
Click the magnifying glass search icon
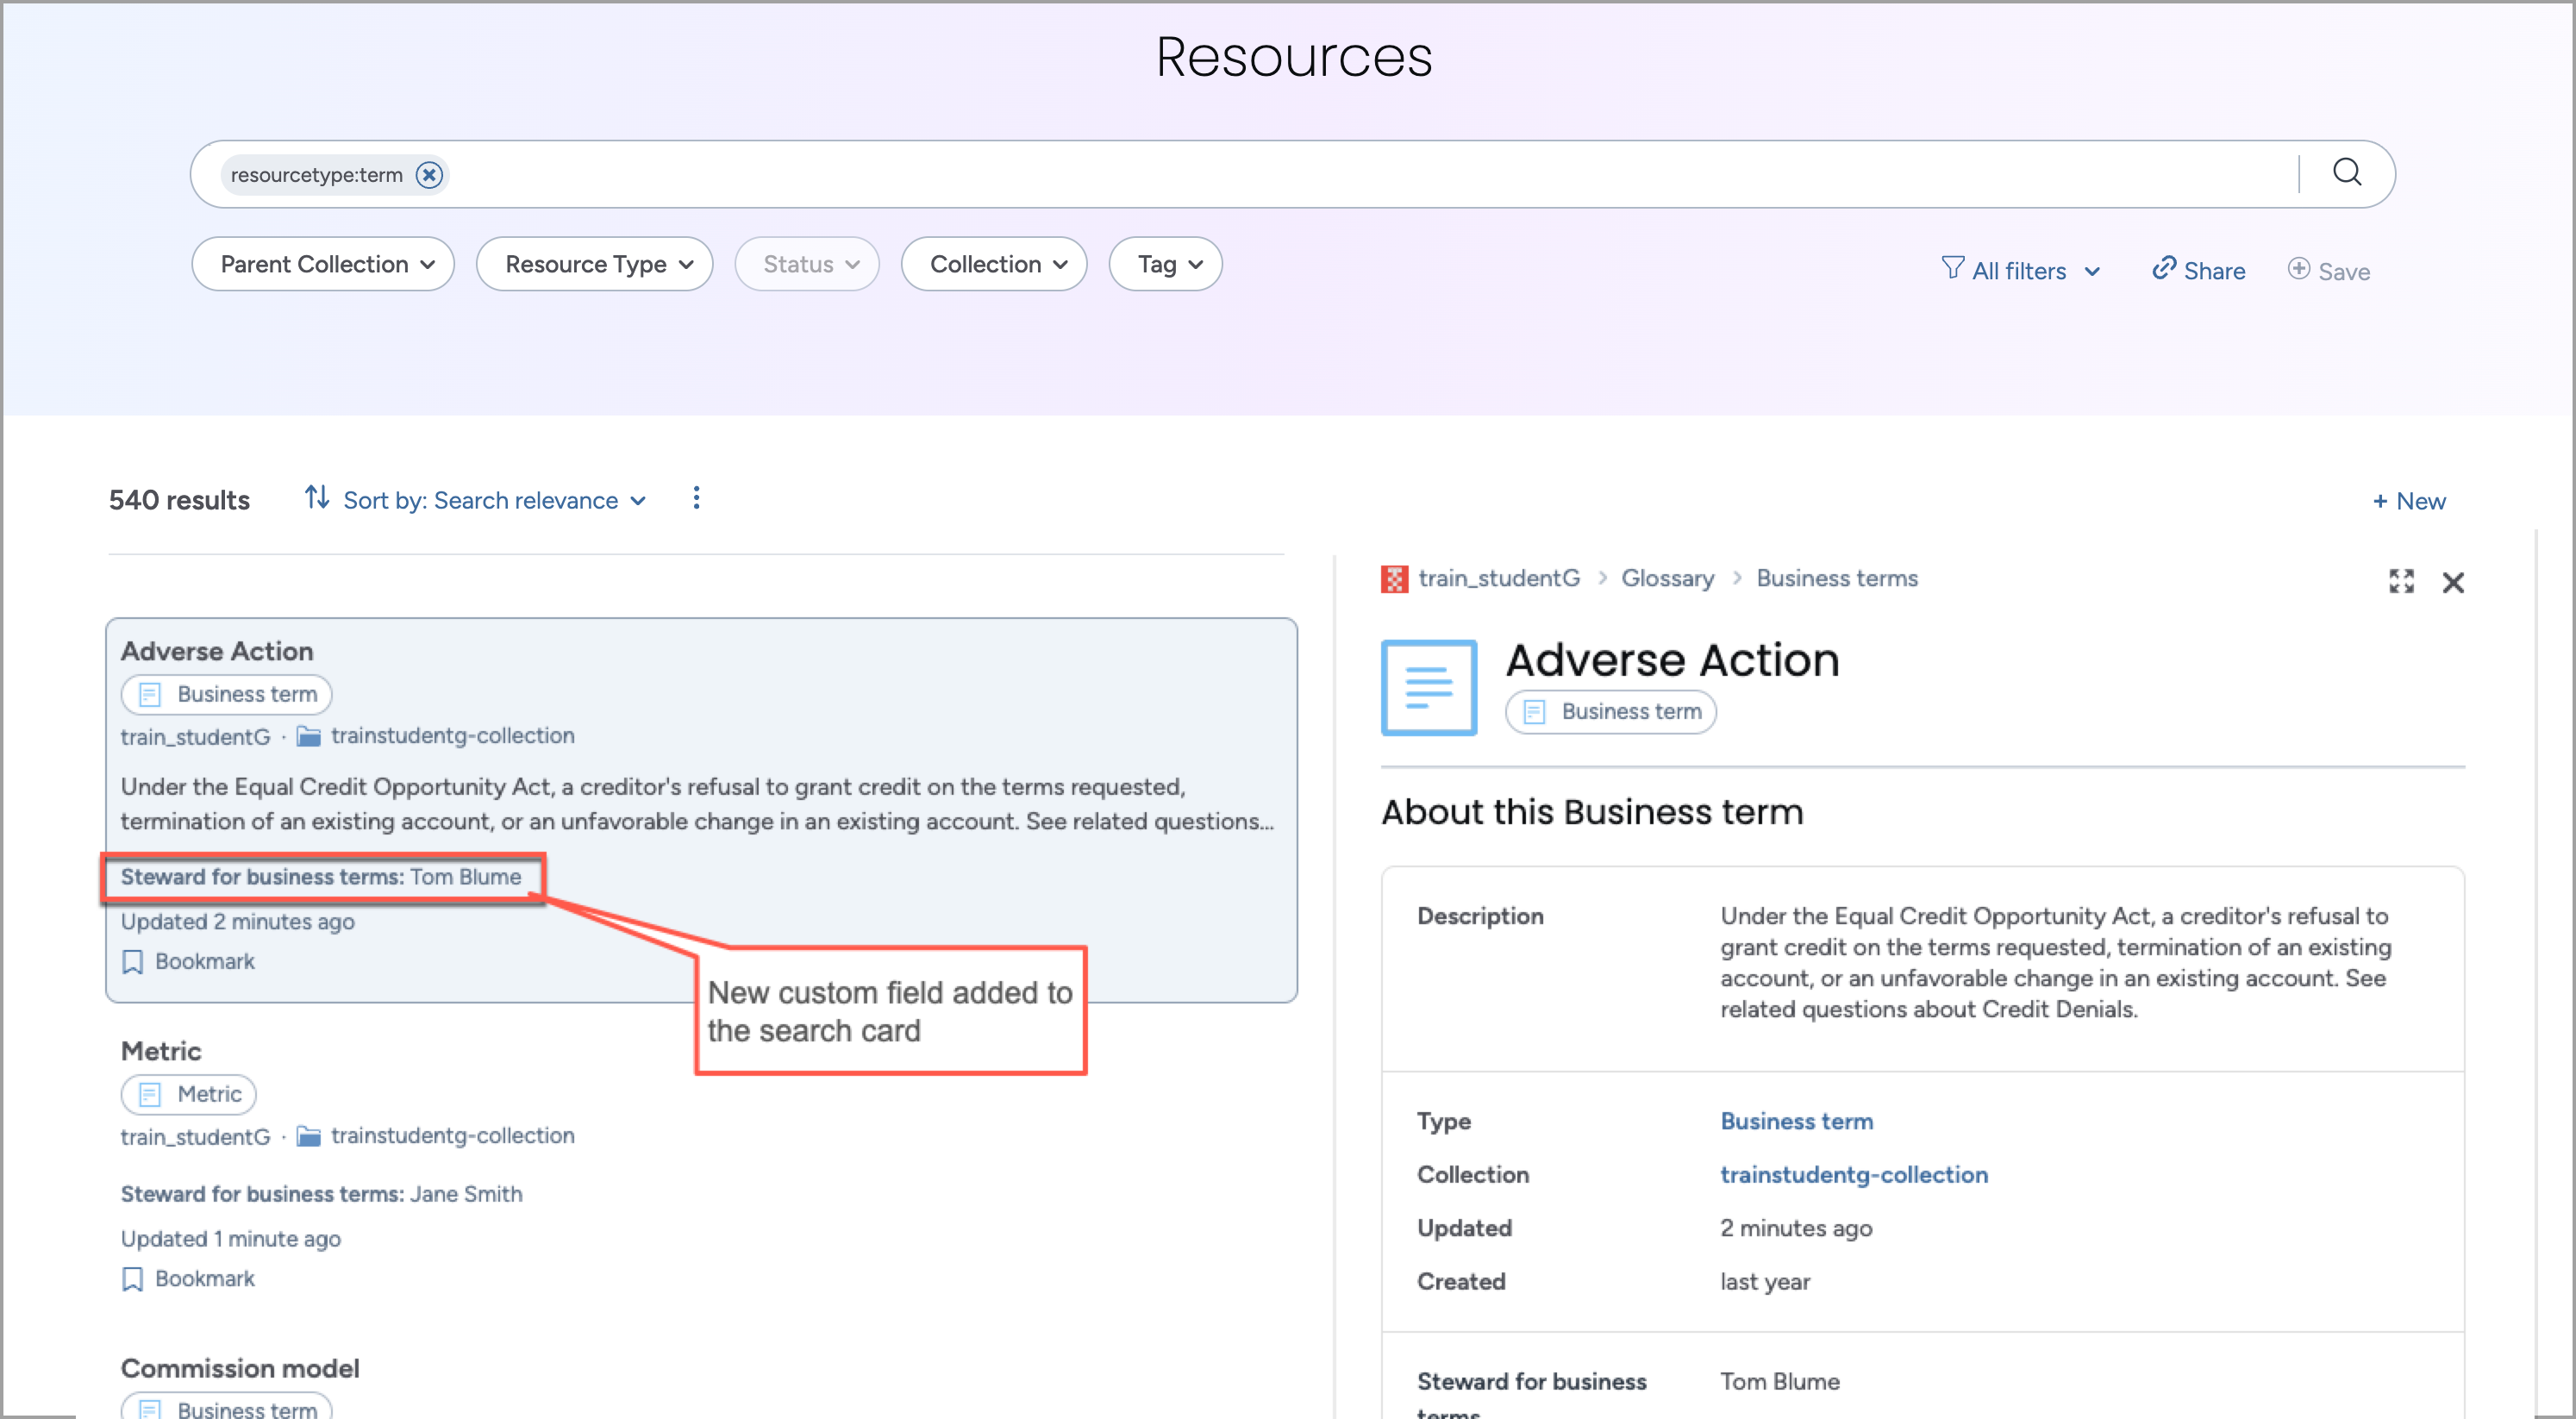[2346, 173]
